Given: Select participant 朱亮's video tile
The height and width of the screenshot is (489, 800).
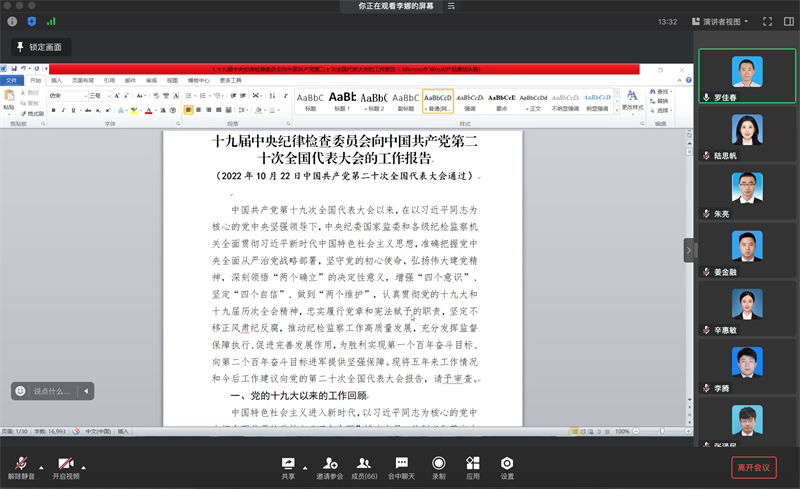Looking at the screenshot, I should pyautogui.click(x=747, y=192).
